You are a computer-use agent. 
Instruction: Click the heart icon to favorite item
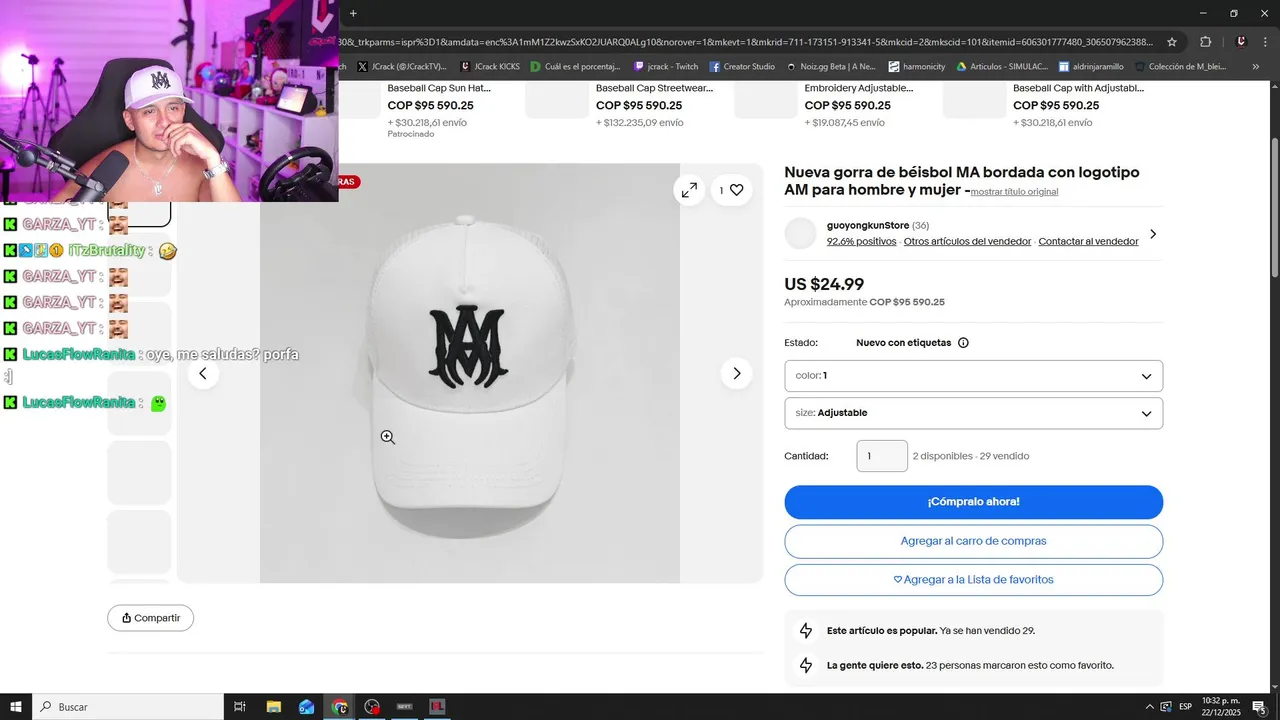[736, 190]
